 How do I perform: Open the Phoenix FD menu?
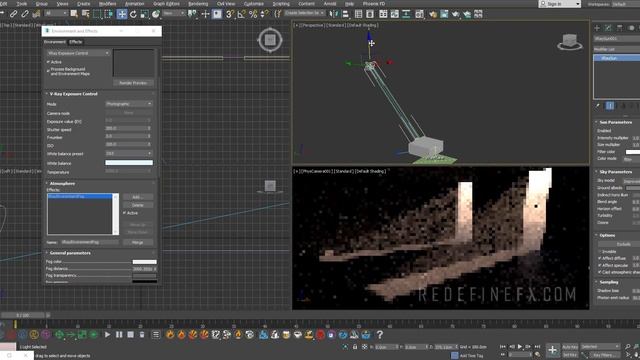(x=374, y=4)
